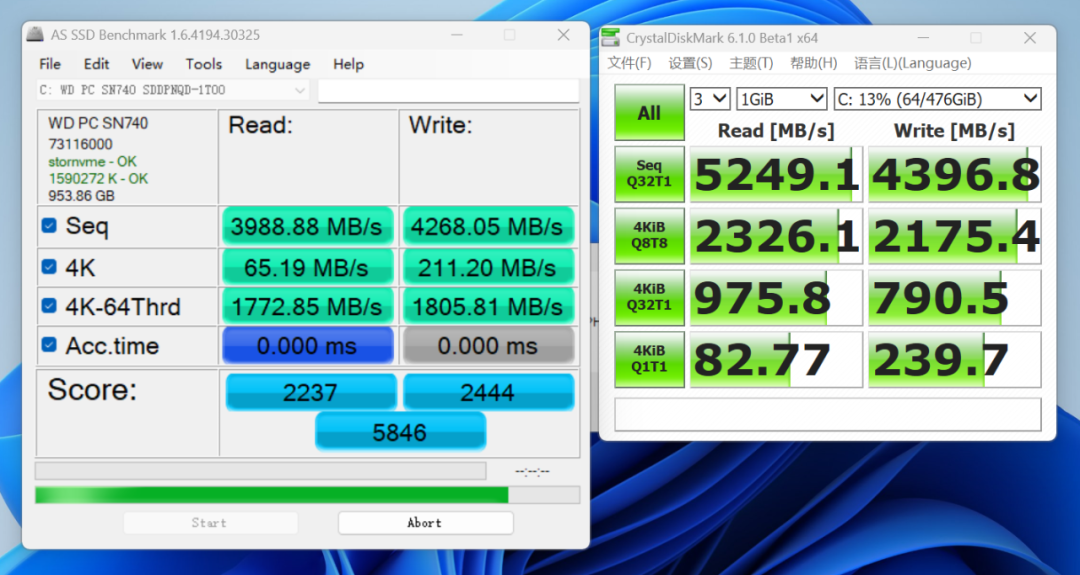Open 帮助(H) menu in CrystalDiskMark
1080x575 pixels.
point(813,63)
